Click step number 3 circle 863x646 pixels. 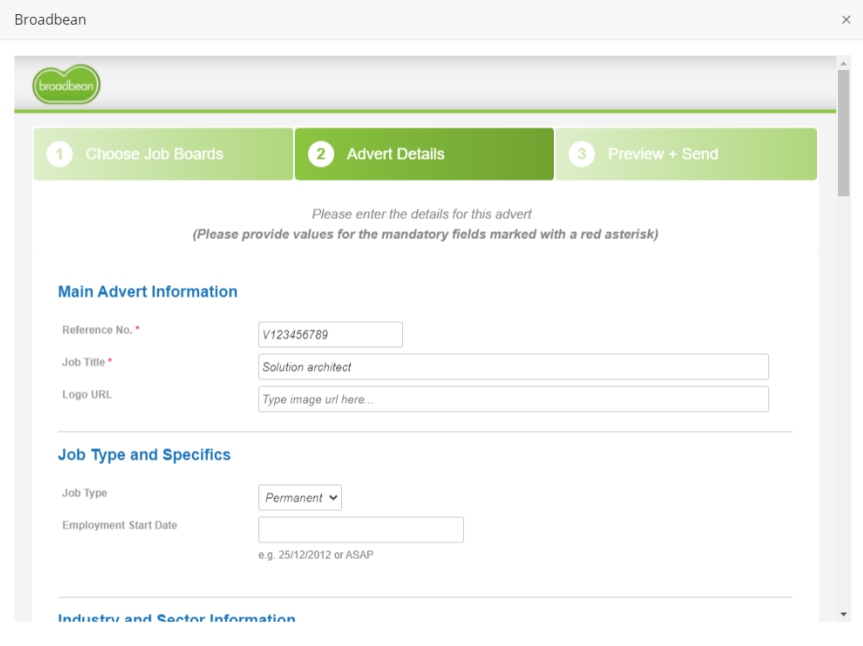582,154
